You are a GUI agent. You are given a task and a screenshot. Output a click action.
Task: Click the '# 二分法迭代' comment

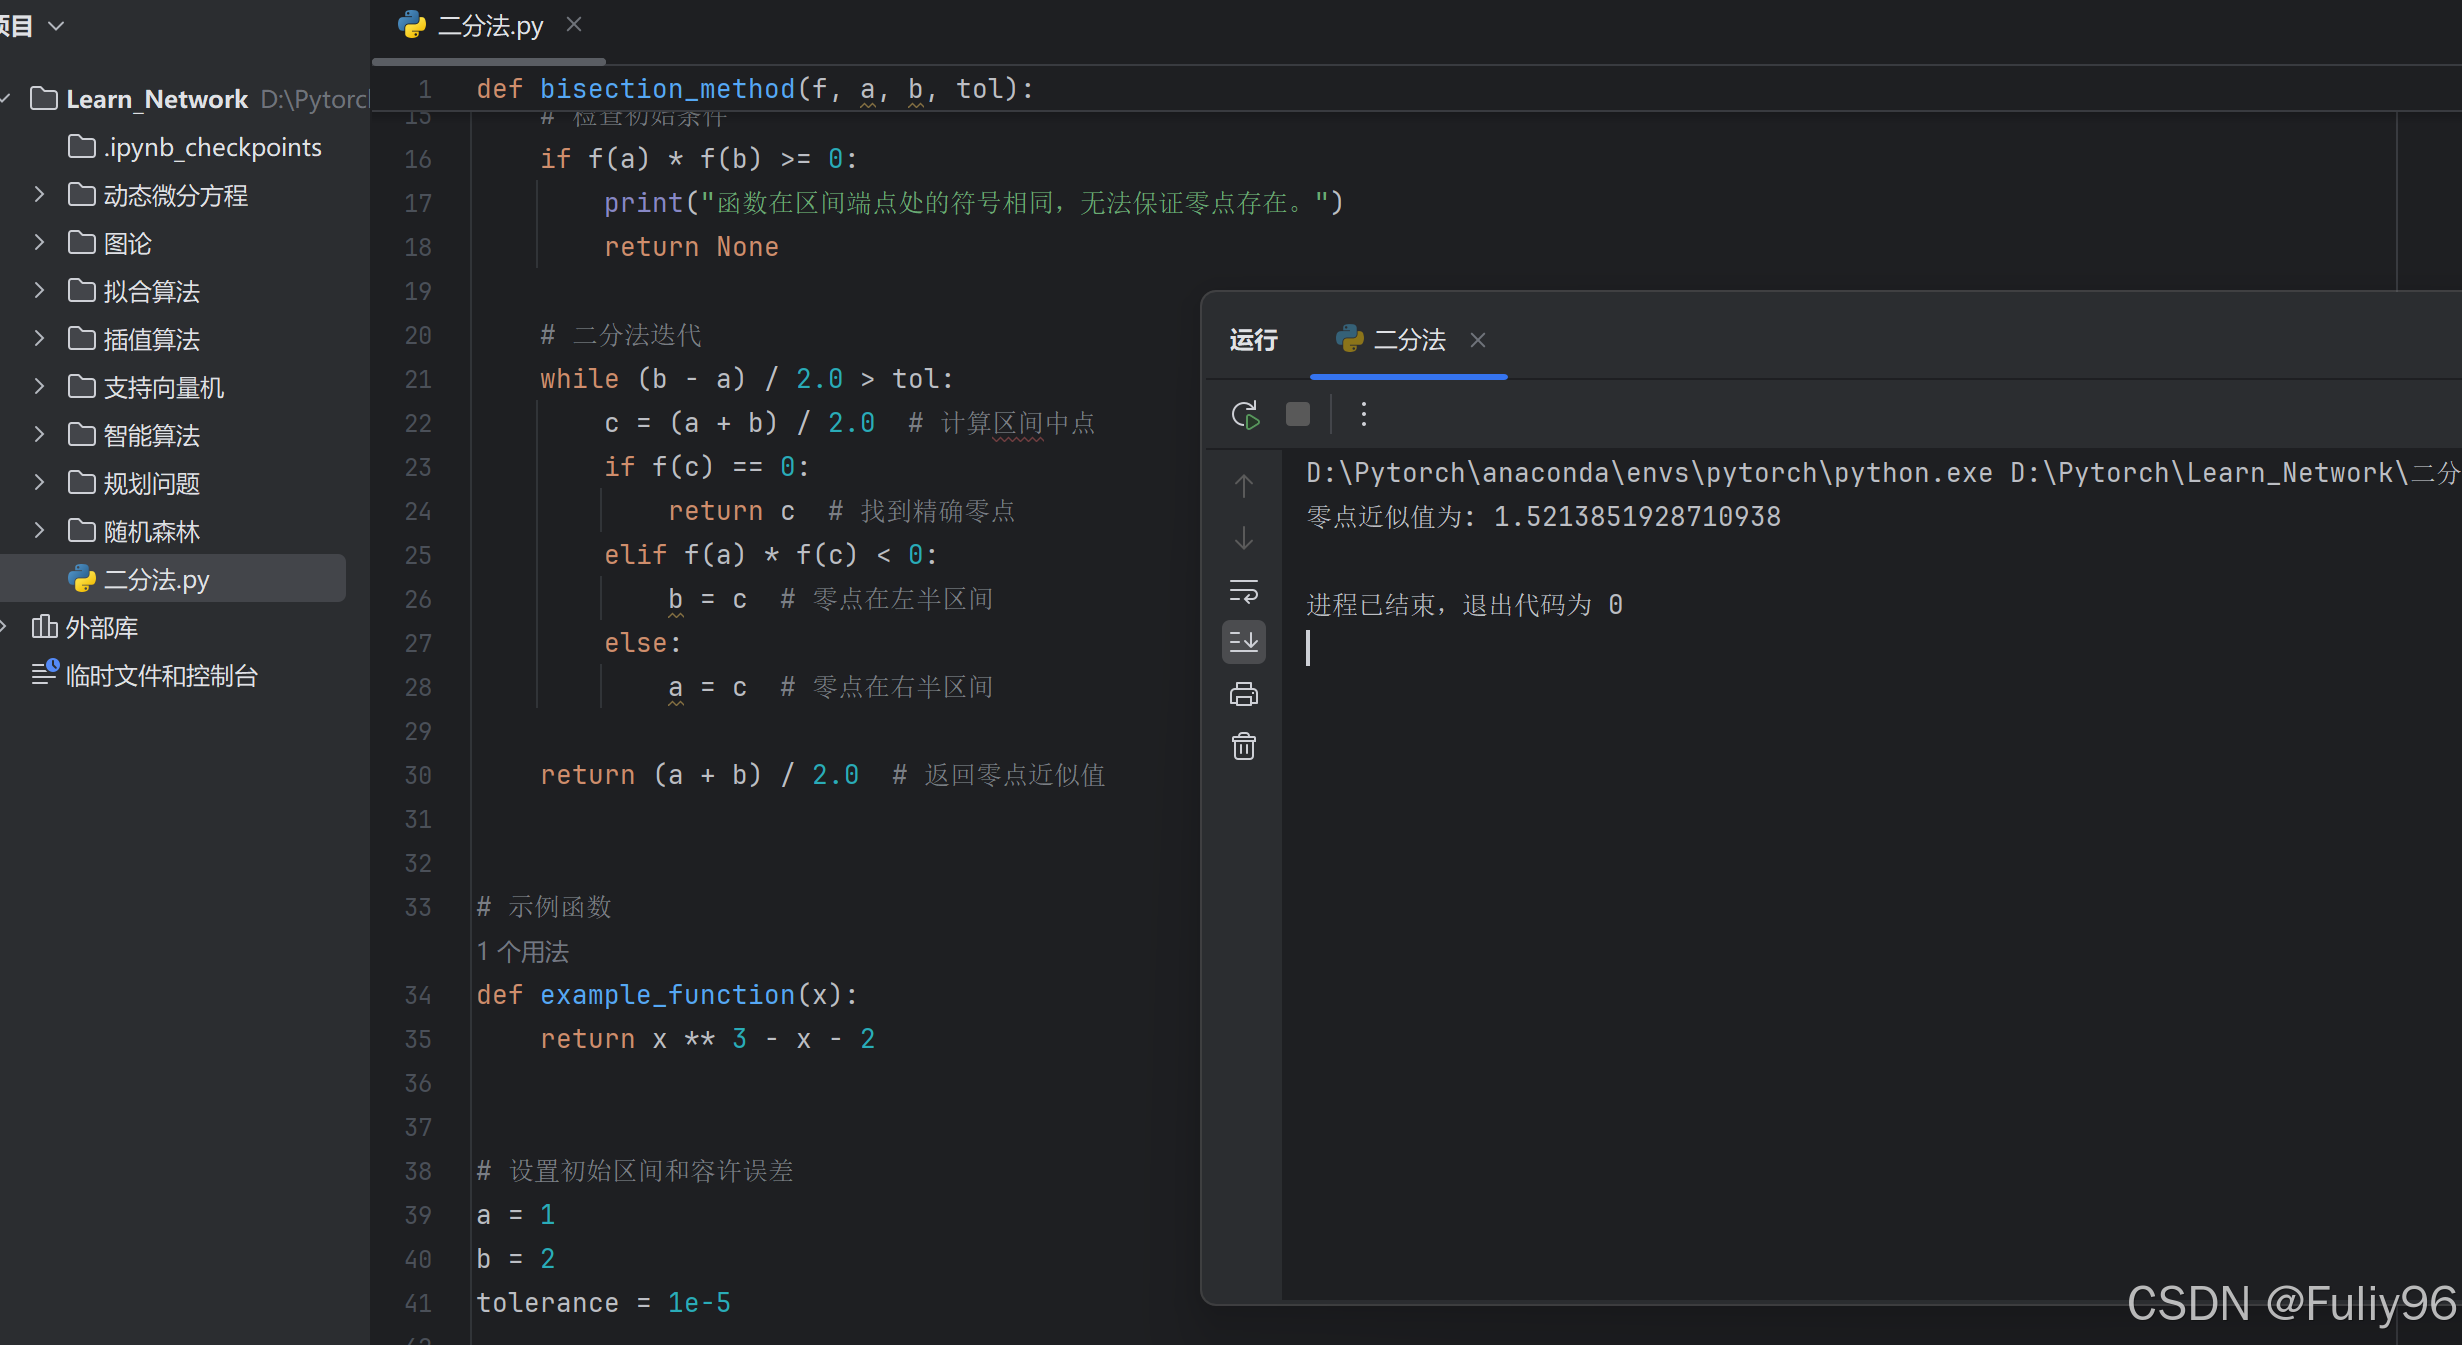click(621, 335)
